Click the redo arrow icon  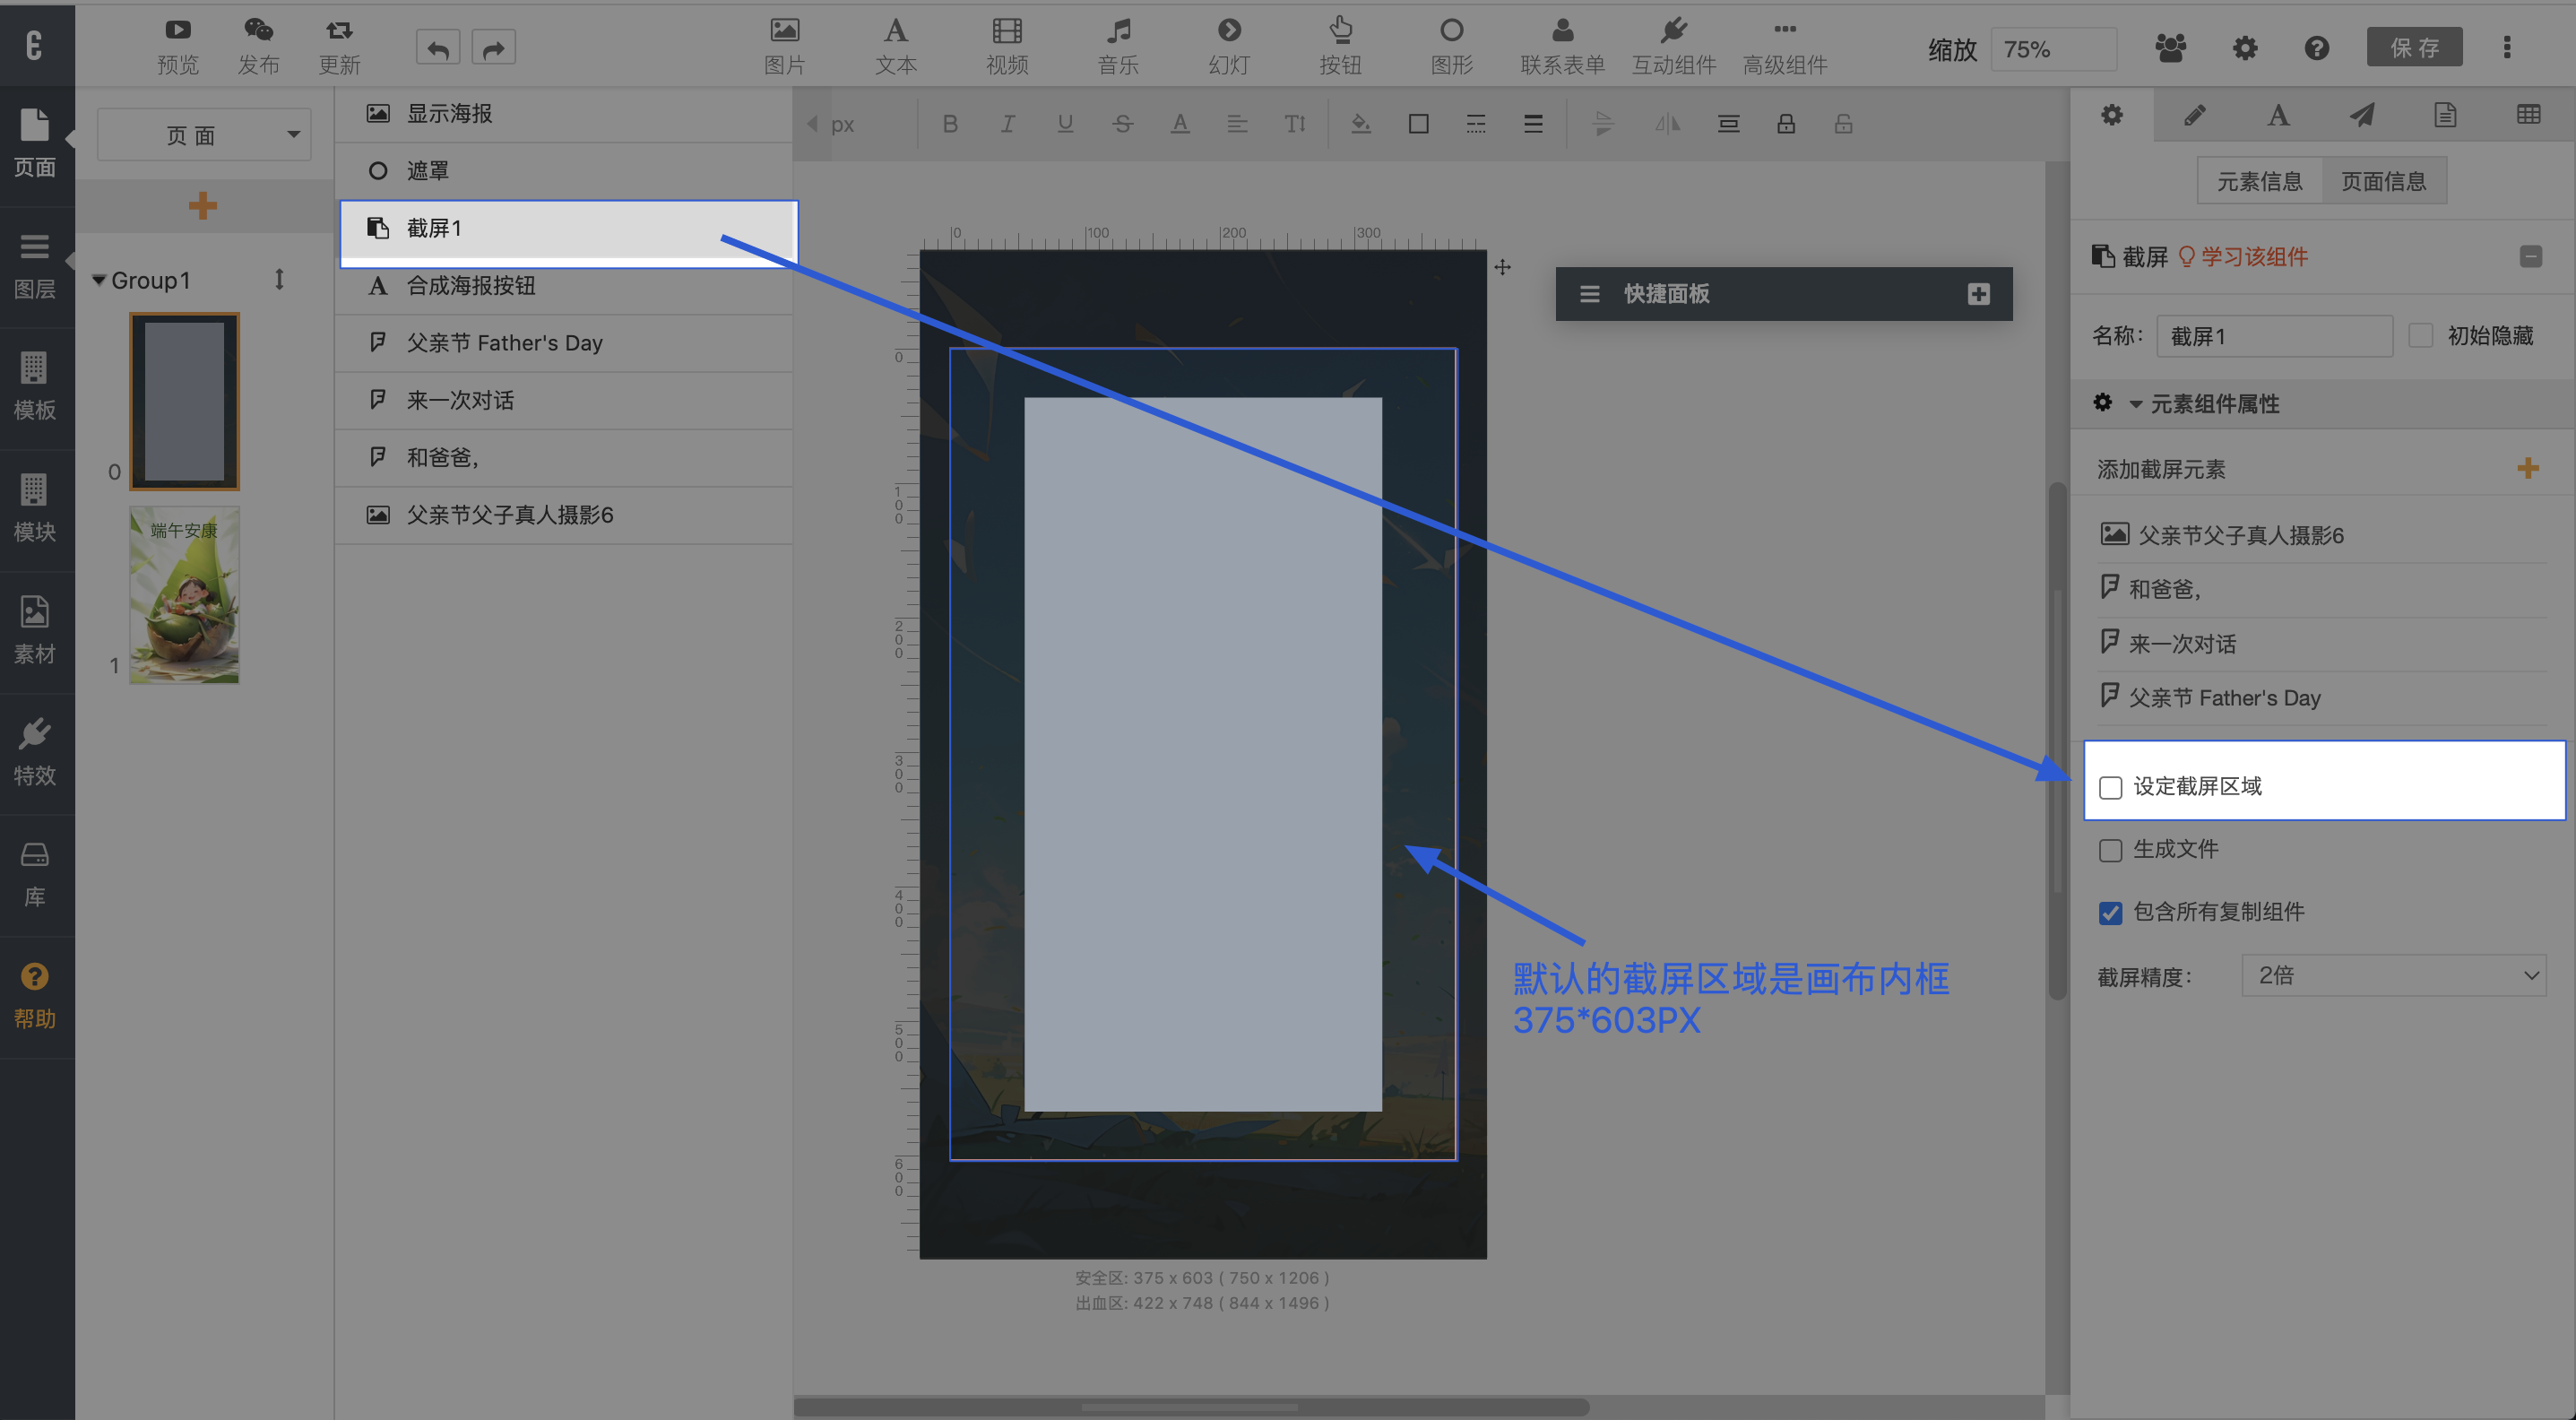[493, 47]
